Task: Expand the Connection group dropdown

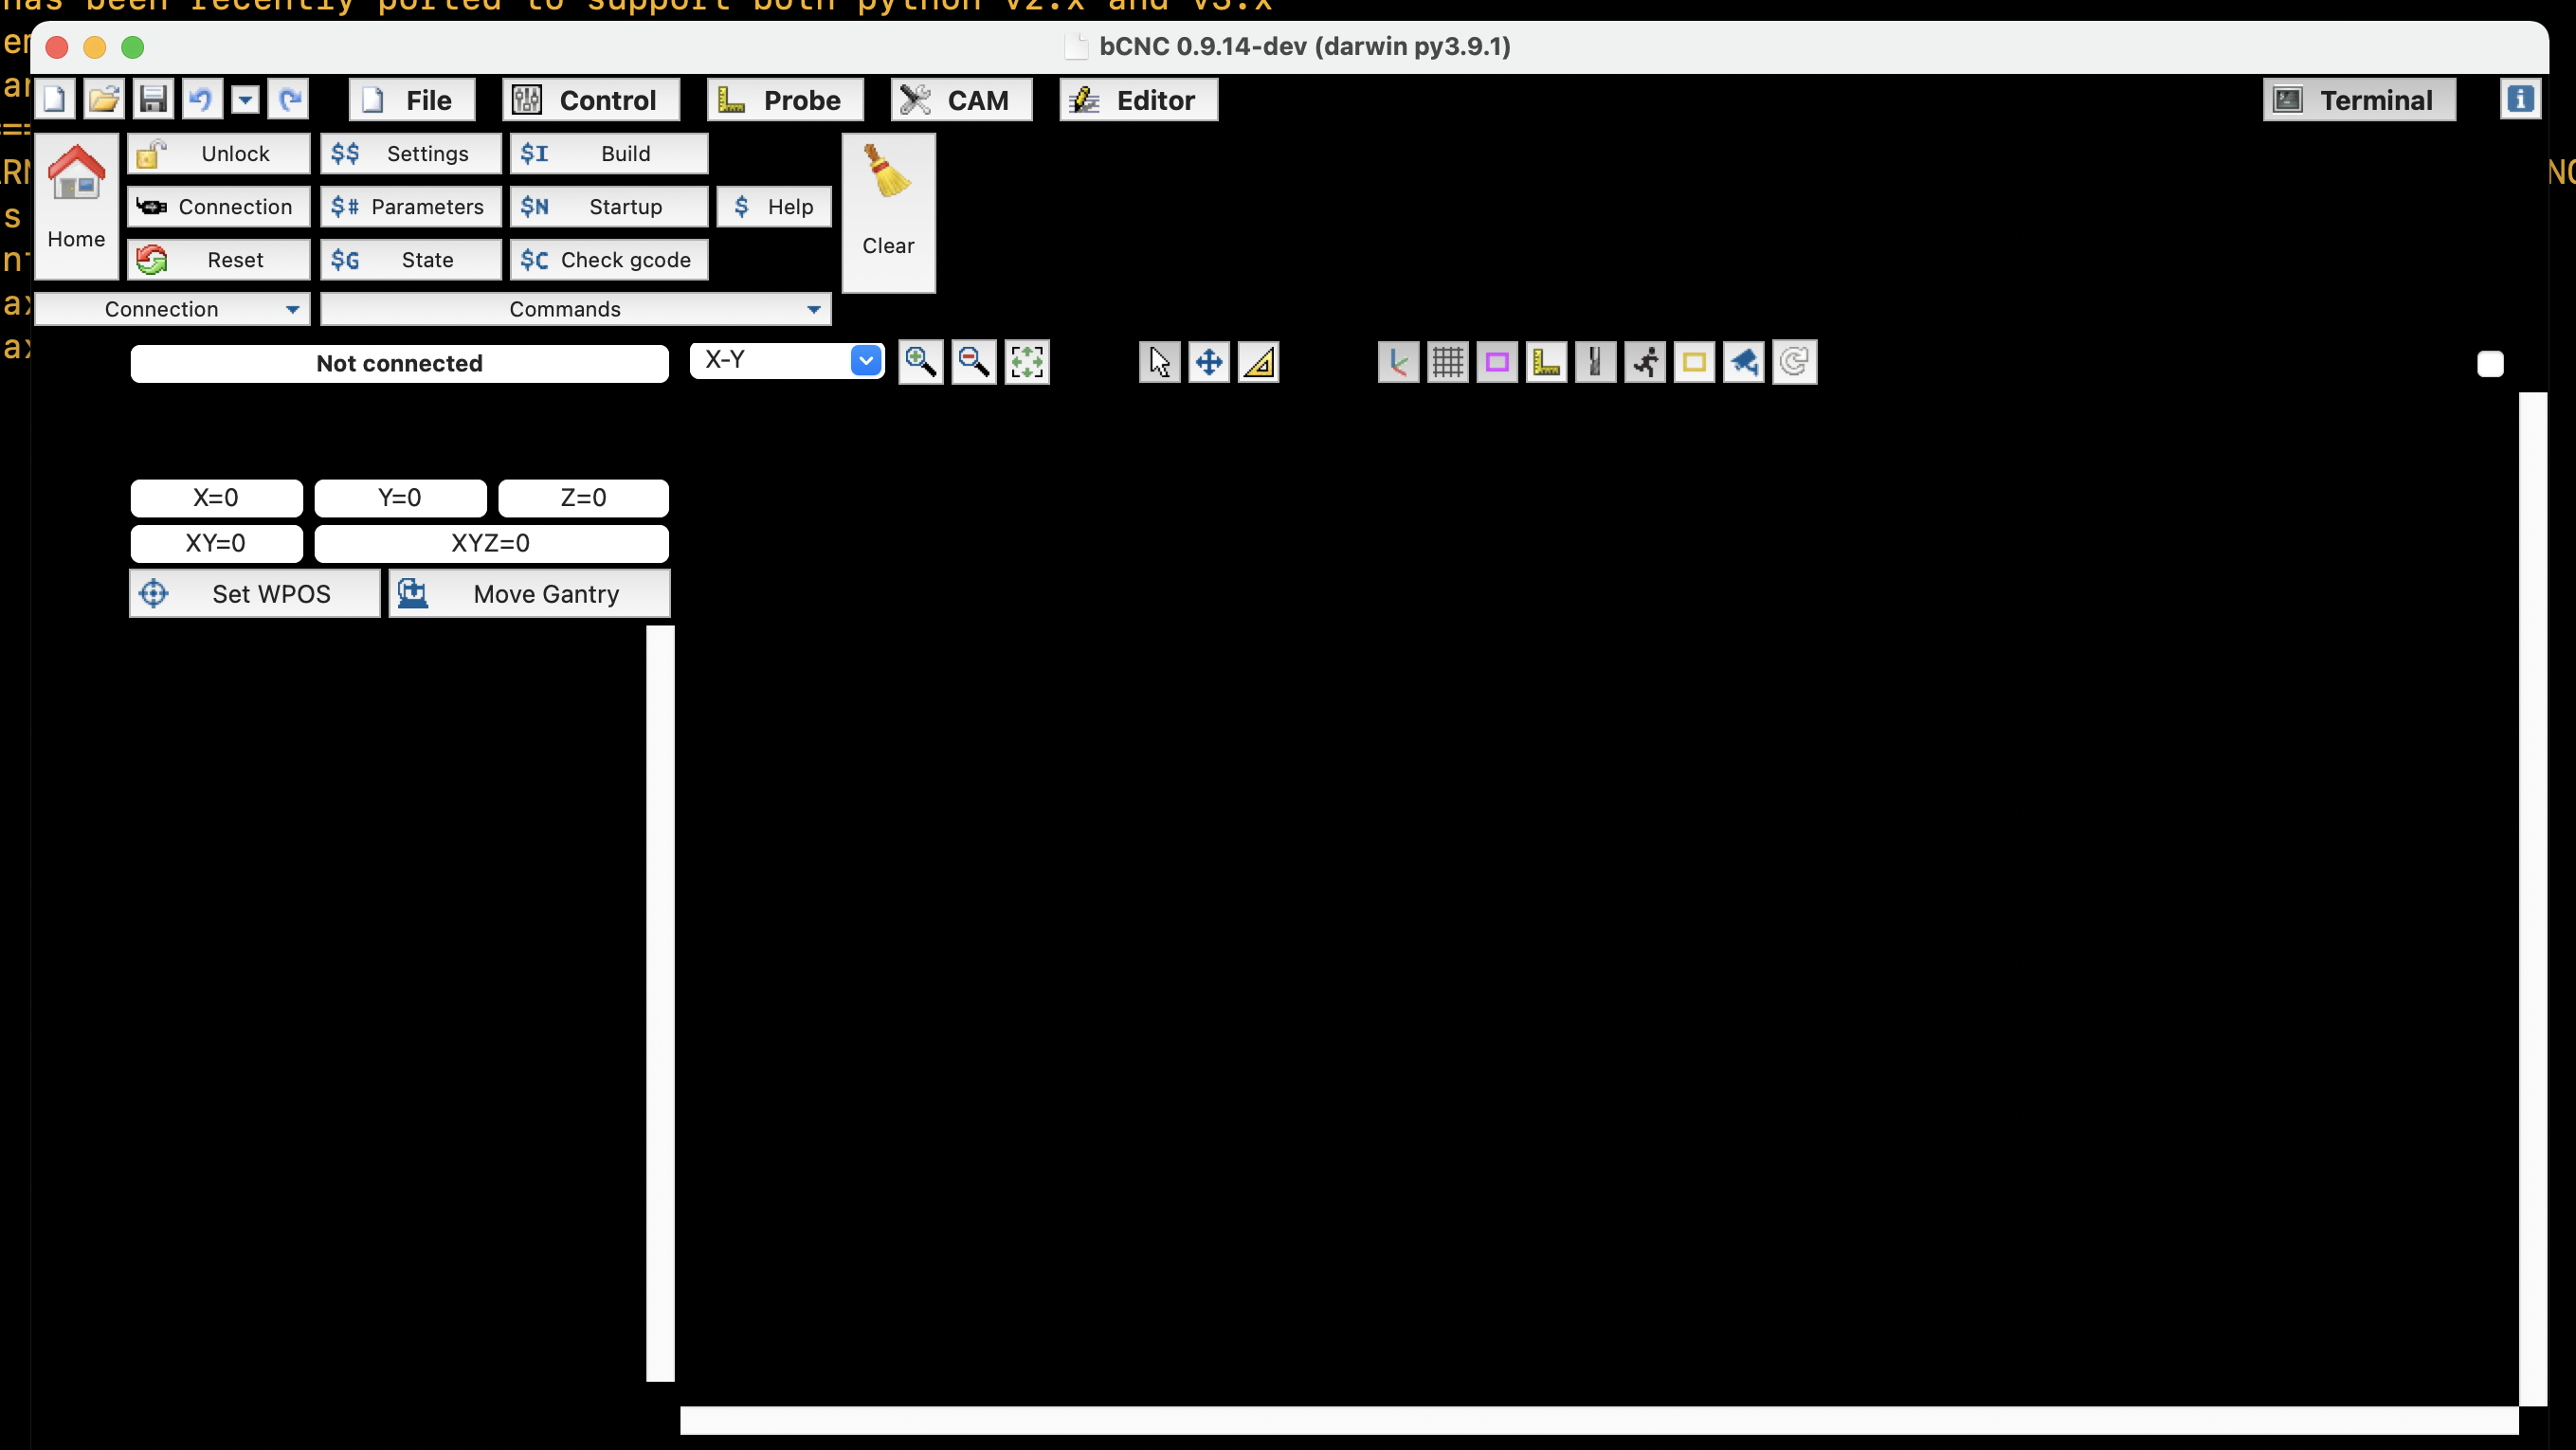Action: 292,309
